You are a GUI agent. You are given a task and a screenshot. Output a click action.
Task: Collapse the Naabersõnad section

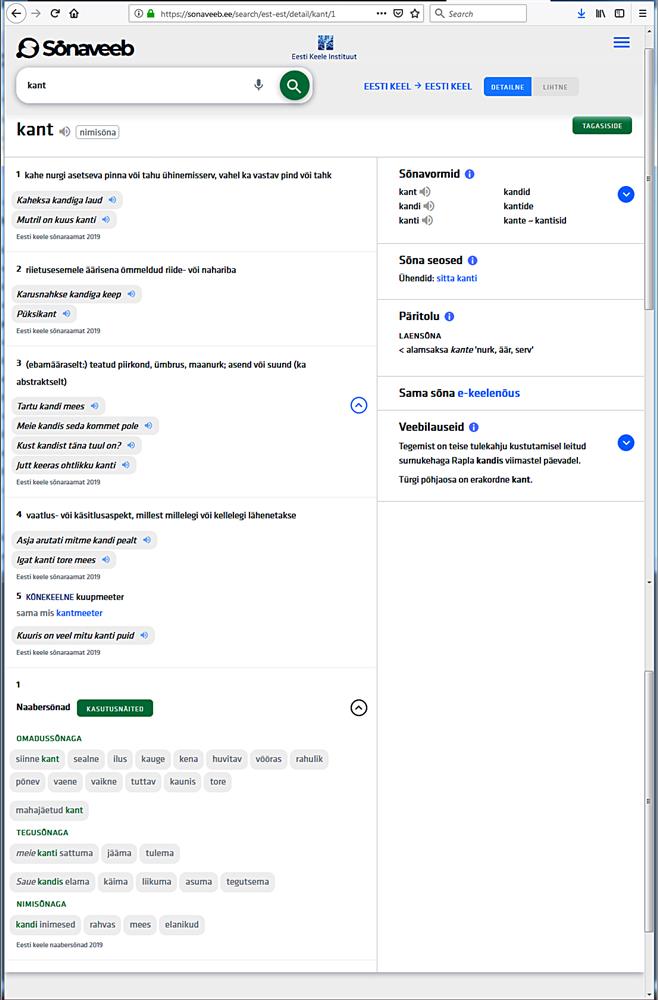point(358,707)
